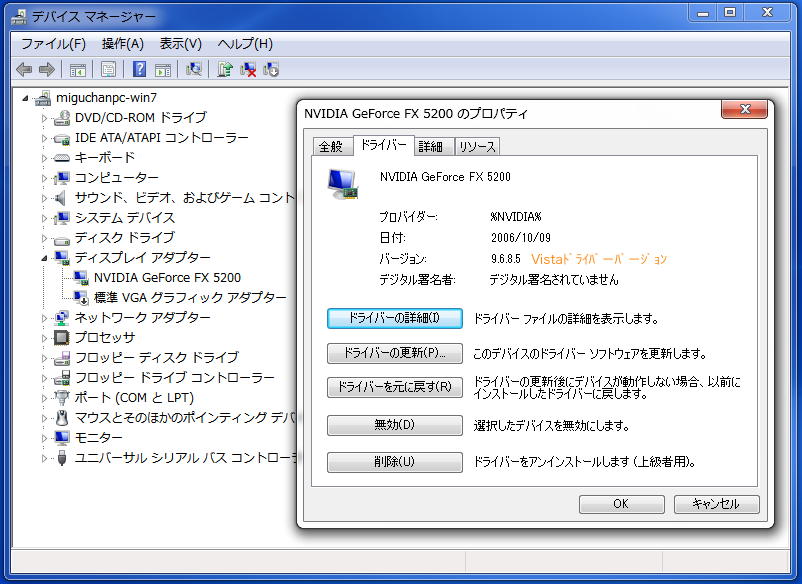The height and width of the screenshot is (584, 802).
Task: Click the Back arrow toolbar icon
Action: (x=24, y=69)
